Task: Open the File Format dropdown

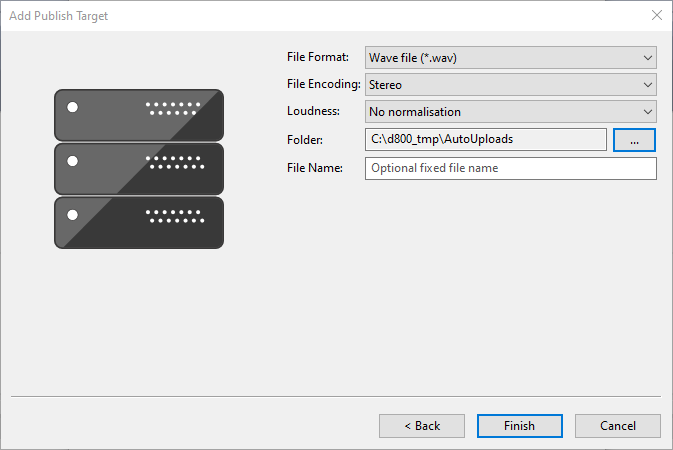Action: coord(510,58)
